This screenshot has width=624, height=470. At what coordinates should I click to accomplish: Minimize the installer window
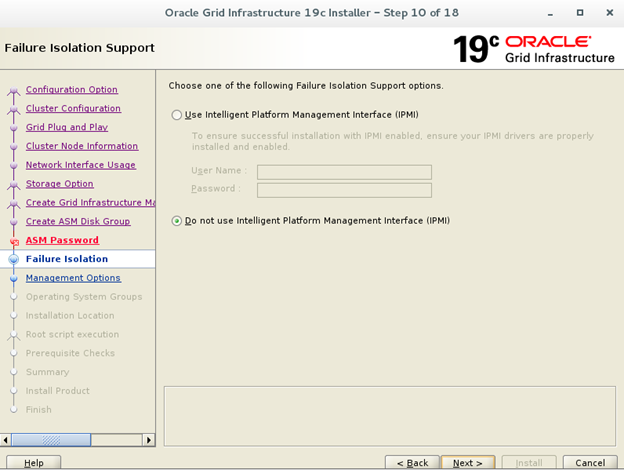[x=550, y=13]
